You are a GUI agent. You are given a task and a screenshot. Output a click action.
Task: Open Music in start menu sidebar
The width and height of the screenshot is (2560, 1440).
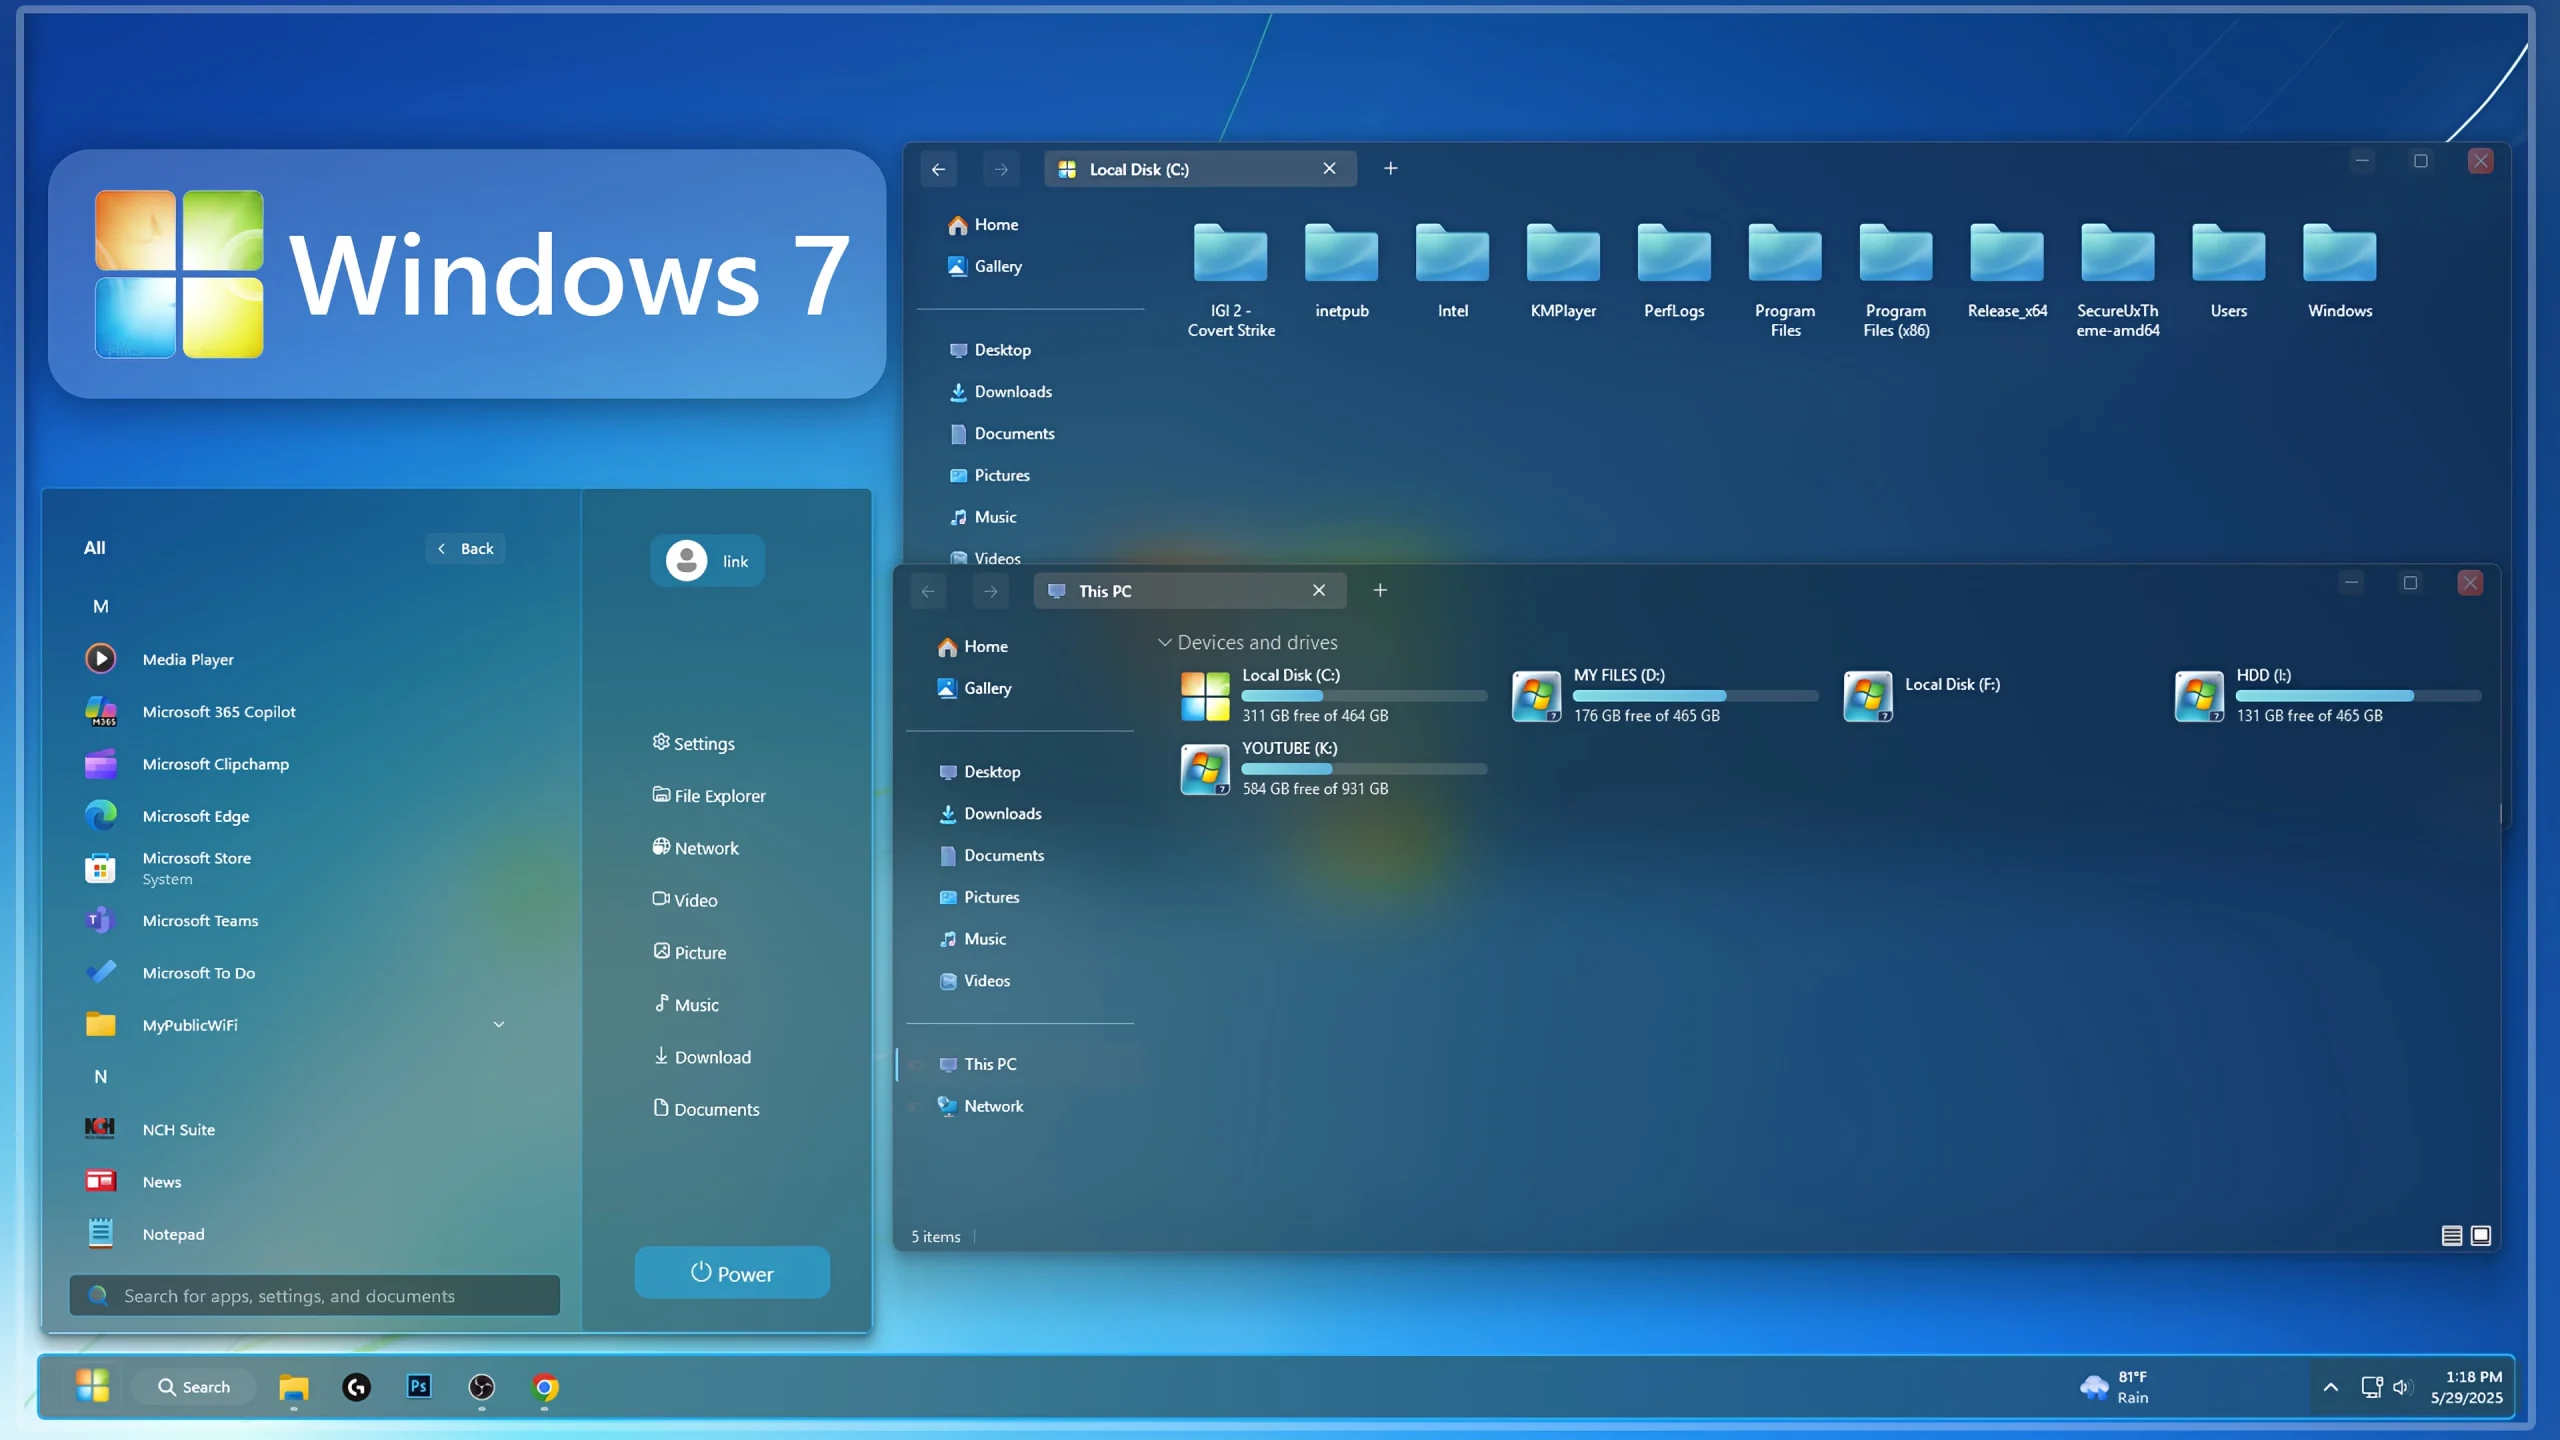(x=686, y=1004)
